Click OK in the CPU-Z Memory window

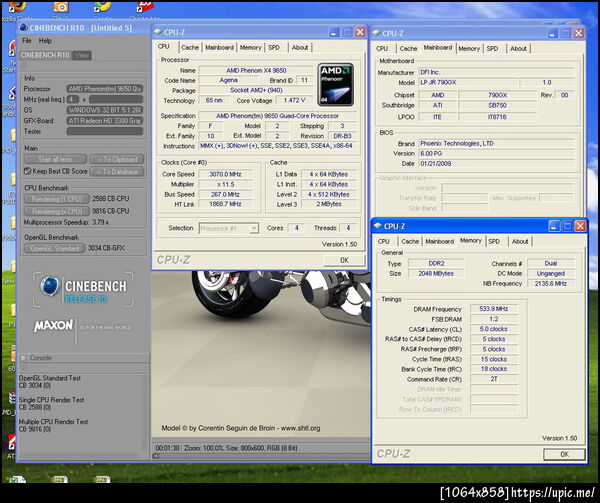(564, 454)
